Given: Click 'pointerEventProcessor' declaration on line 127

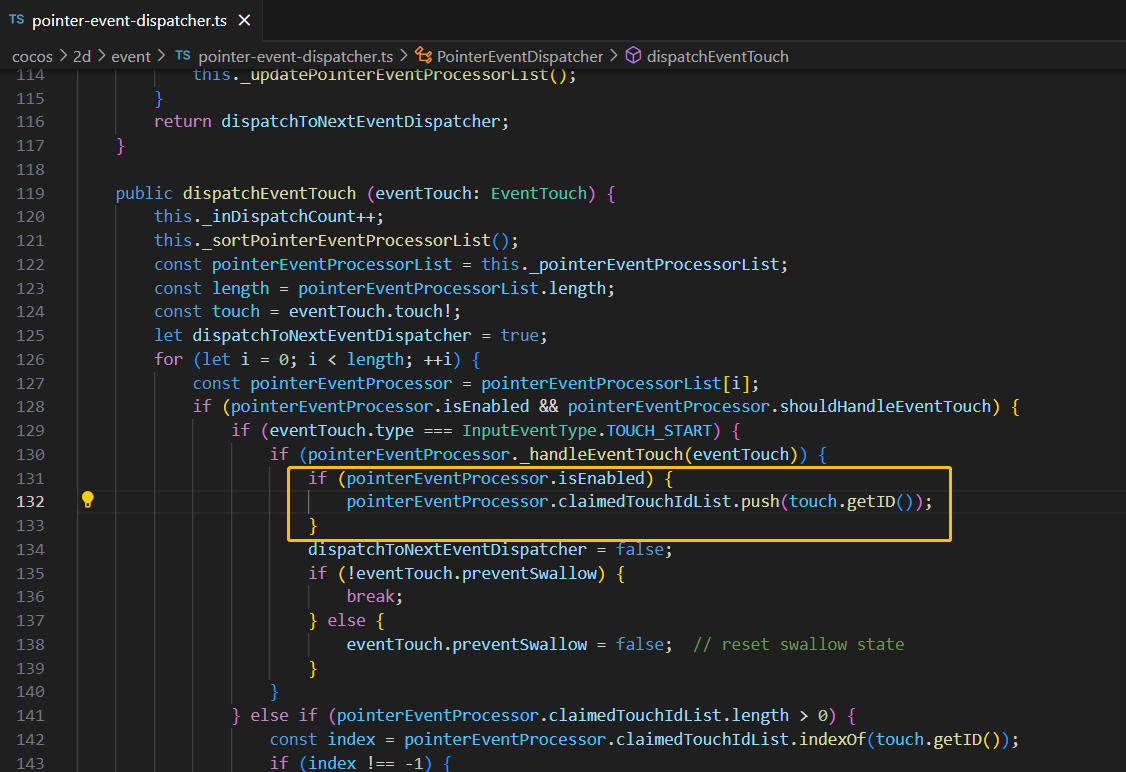Looking at the screenshot, I should 351,383.
